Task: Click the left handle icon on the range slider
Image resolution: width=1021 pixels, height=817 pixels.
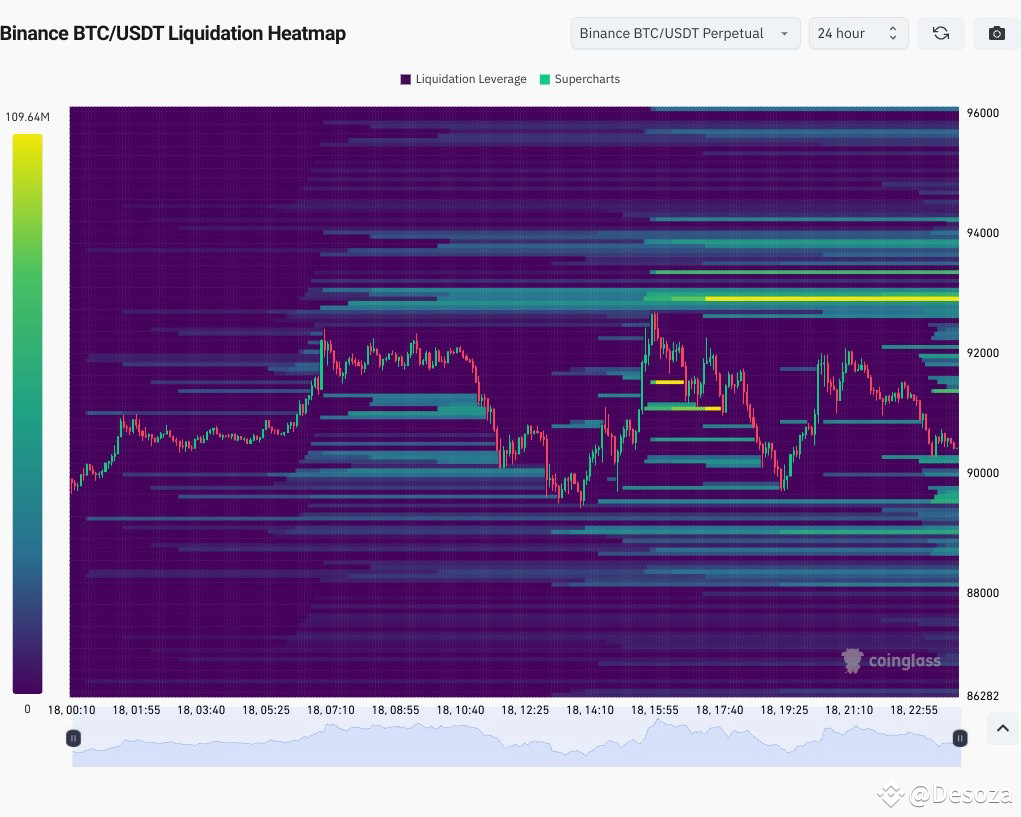Action: pyautogui.click(x=73, y=738)
